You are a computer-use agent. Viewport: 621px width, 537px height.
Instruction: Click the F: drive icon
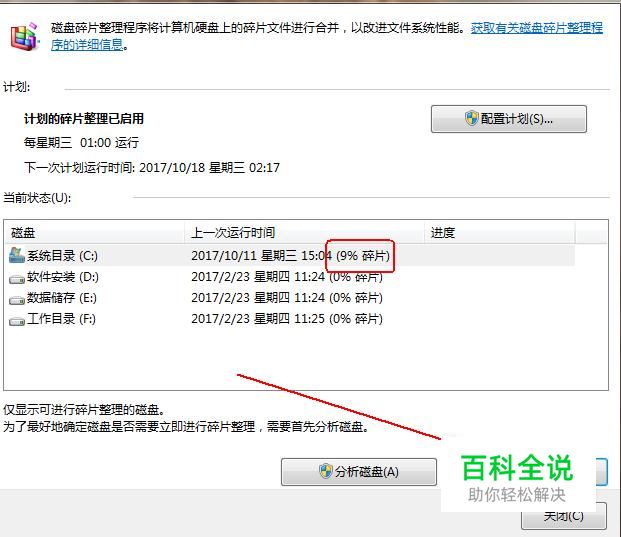pos(17,321)
